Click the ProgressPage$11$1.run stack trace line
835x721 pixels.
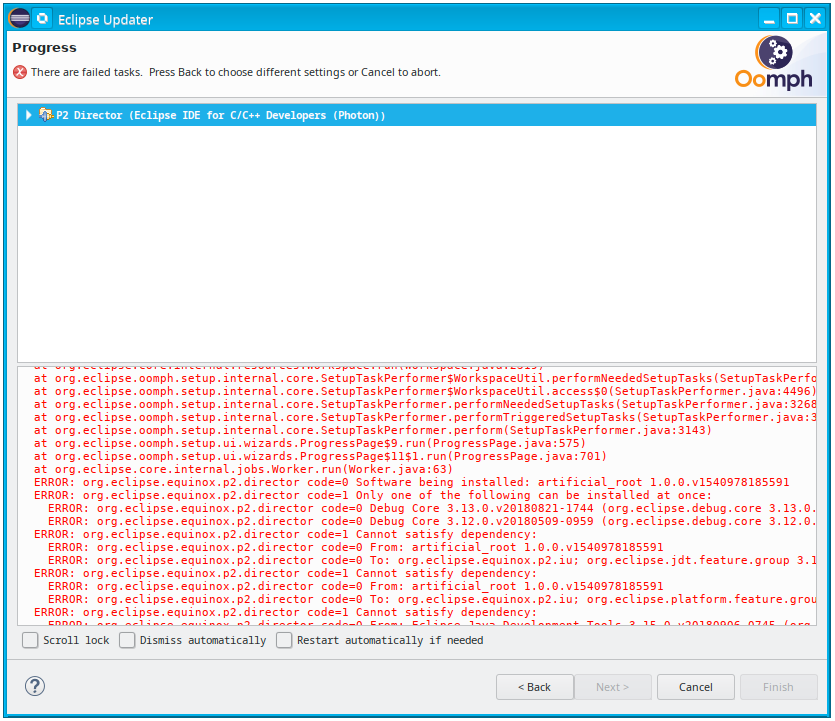tap(321, 456)
